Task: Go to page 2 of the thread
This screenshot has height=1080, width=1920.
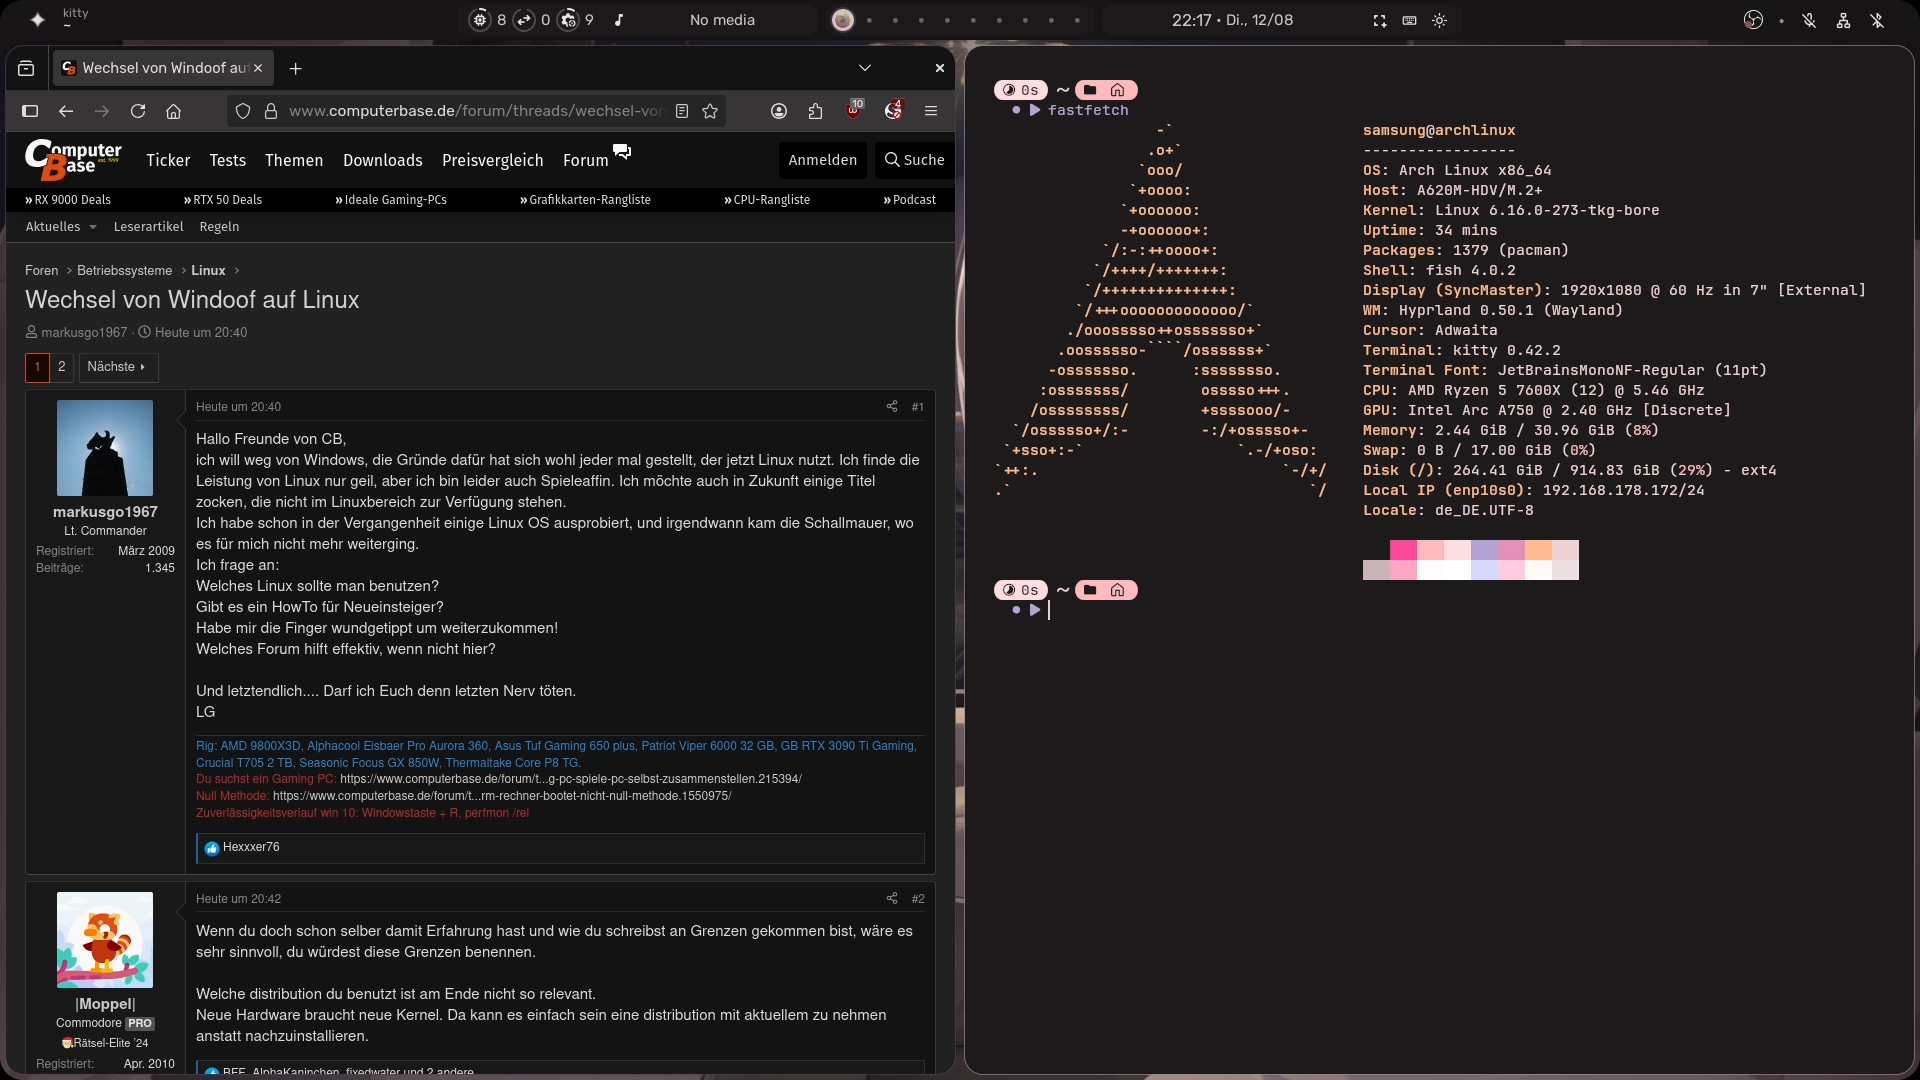Action: point(61,367)
